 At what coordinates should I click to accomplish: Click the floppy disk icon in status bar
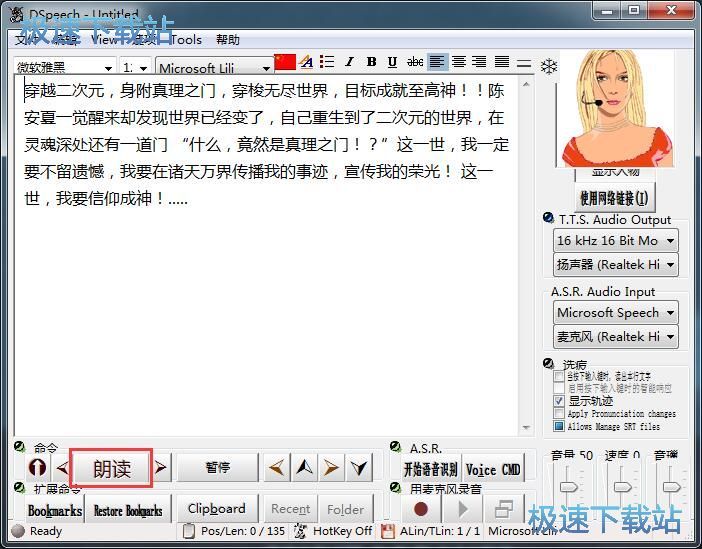[387, 531]
